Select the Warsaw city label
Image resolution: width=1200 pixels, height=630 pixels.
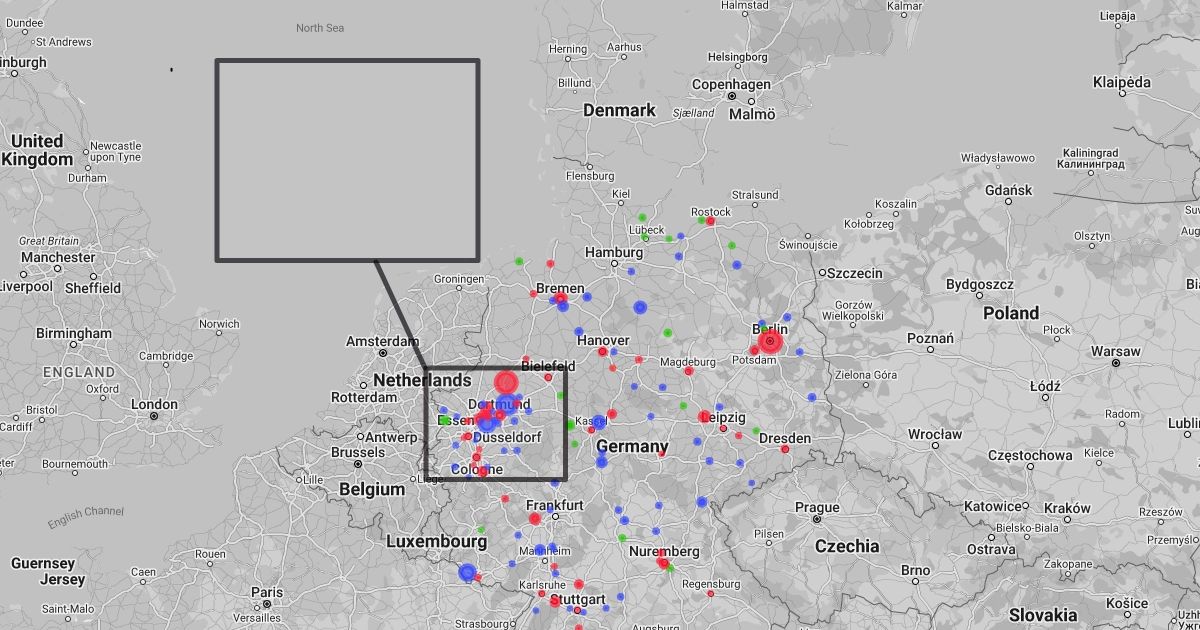point(1114,352)
